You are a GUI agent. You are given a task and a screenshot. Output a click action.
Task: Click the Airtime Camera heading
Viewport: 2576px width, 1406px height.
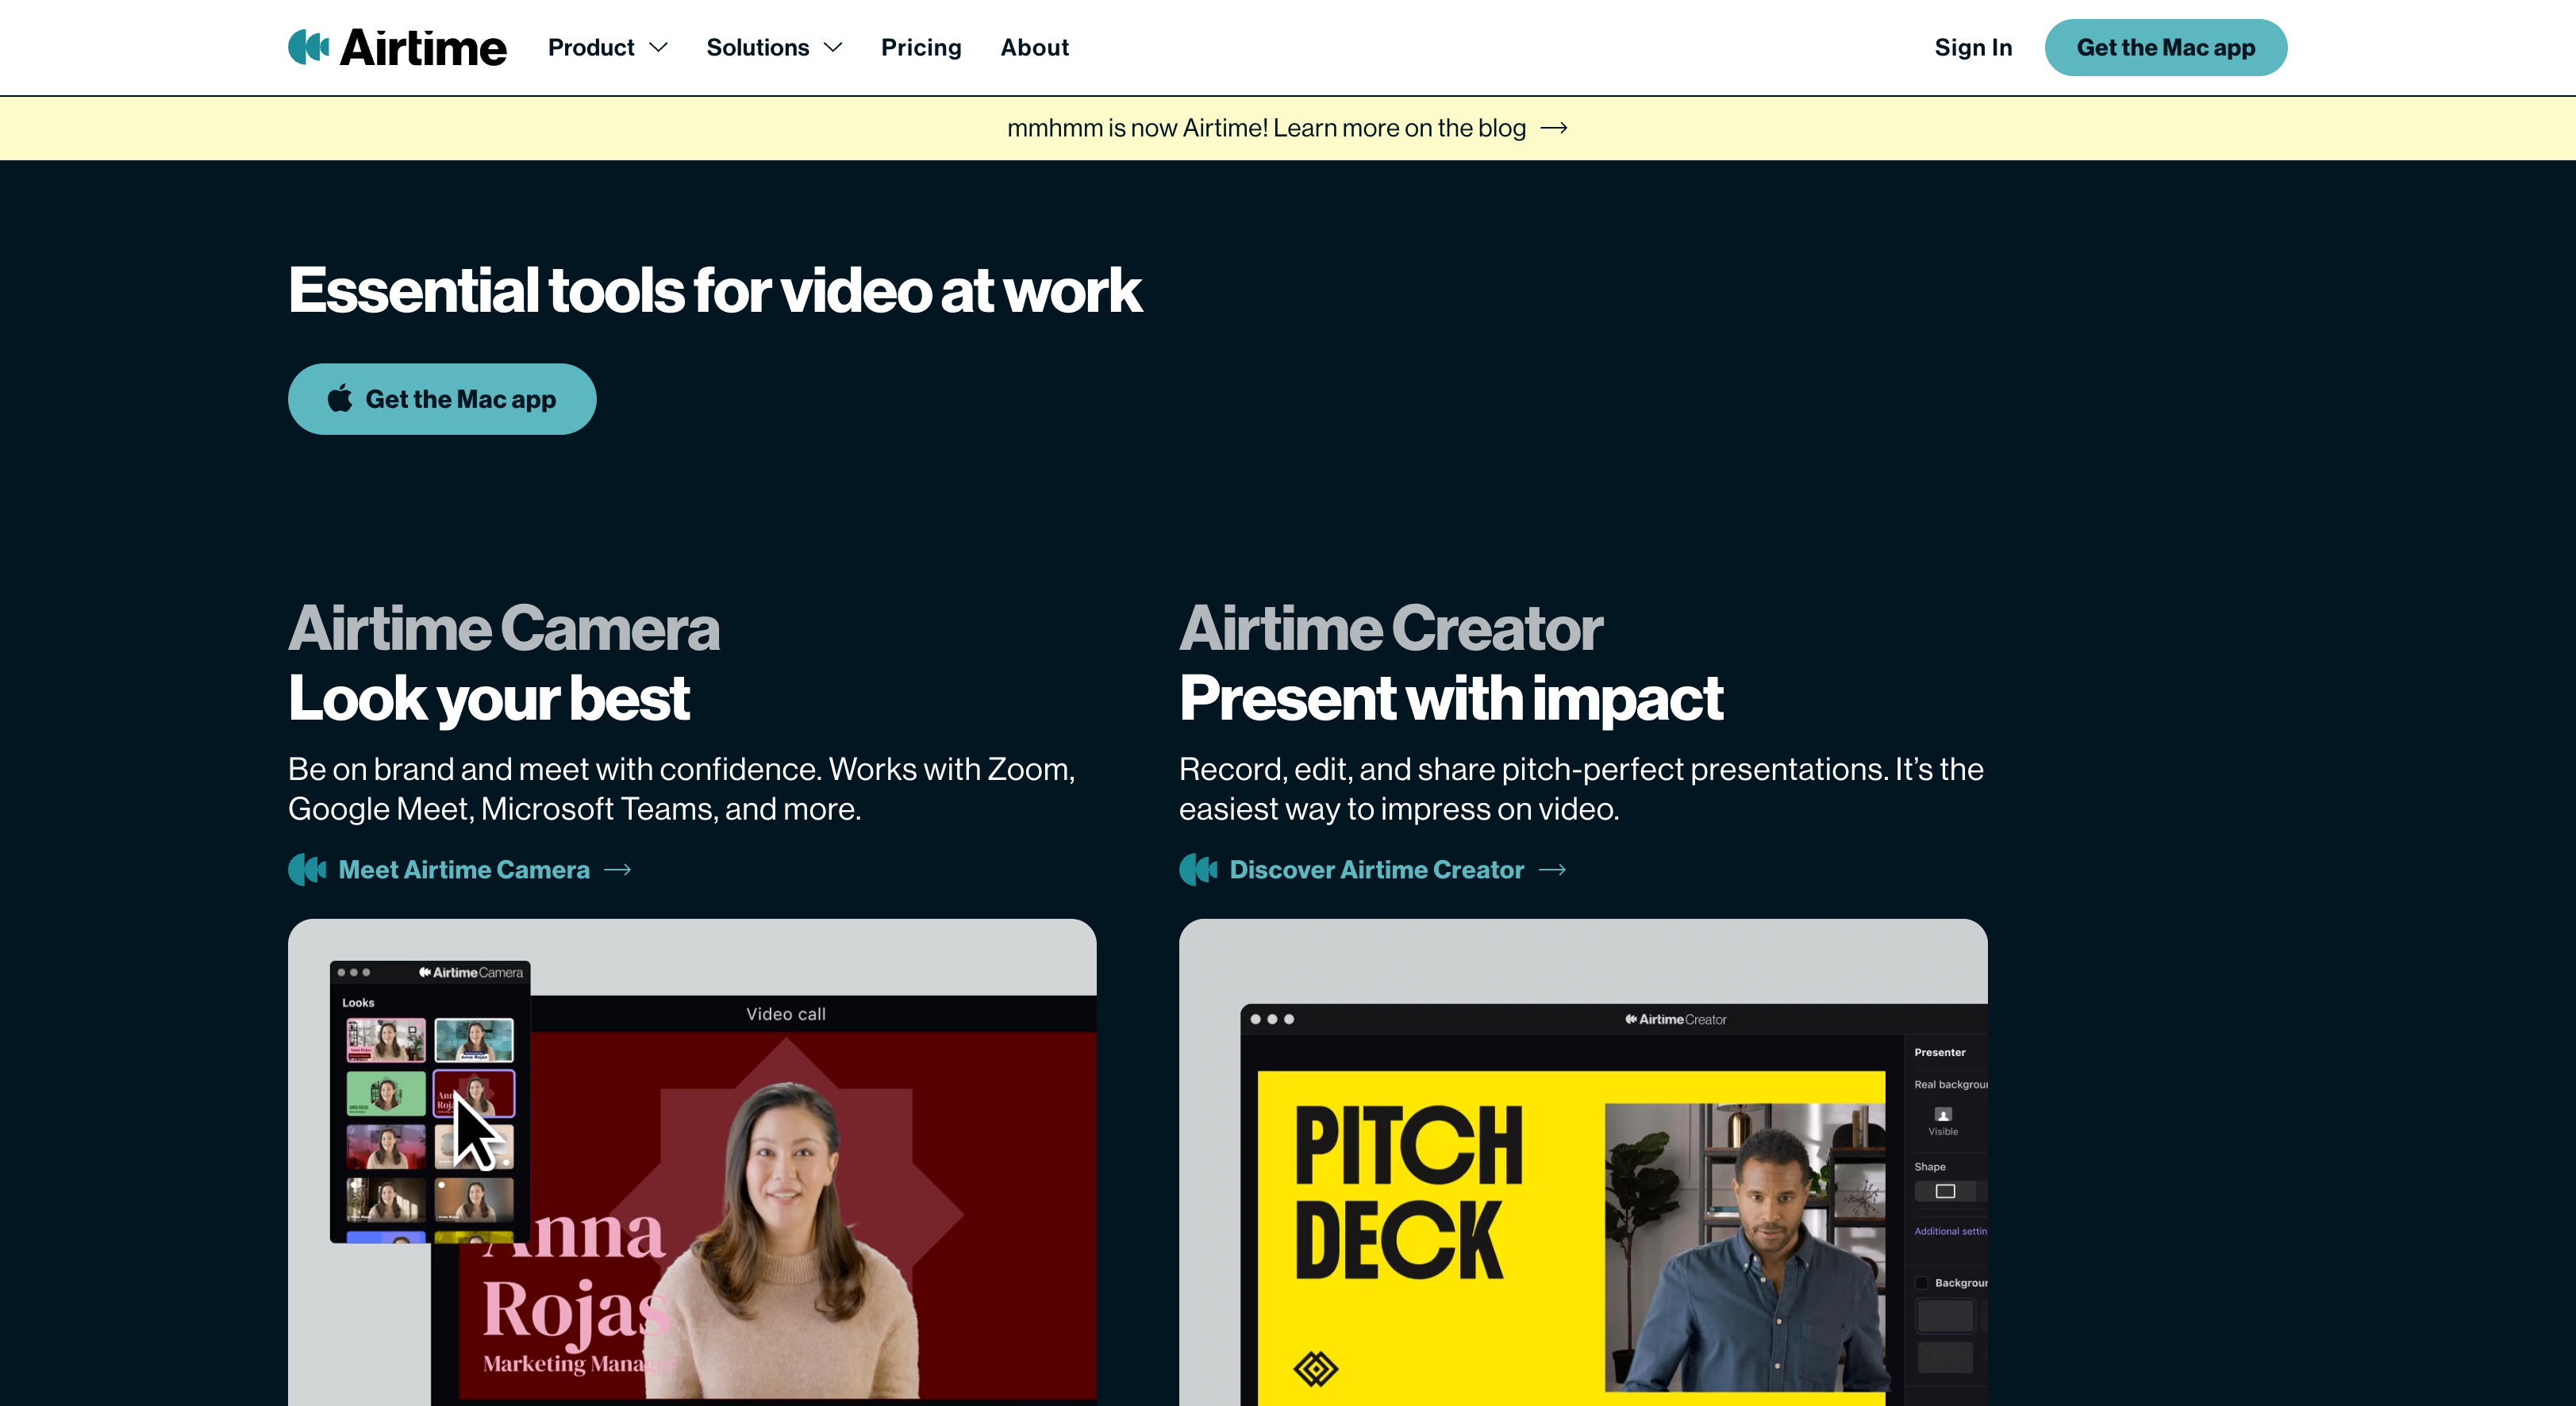503,629
